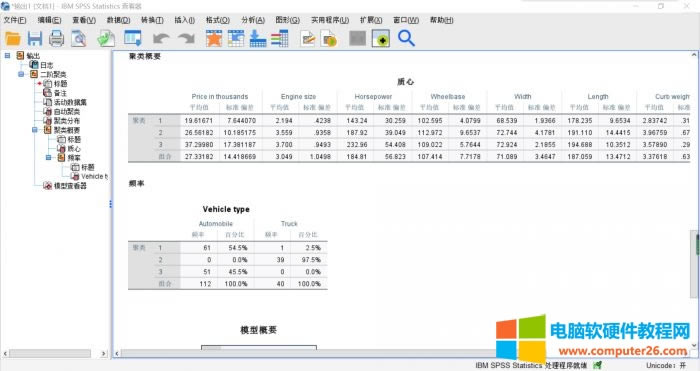Click the Redo arrow icon
The width and height of the screenshot is (700, 371).
[187, 38]
